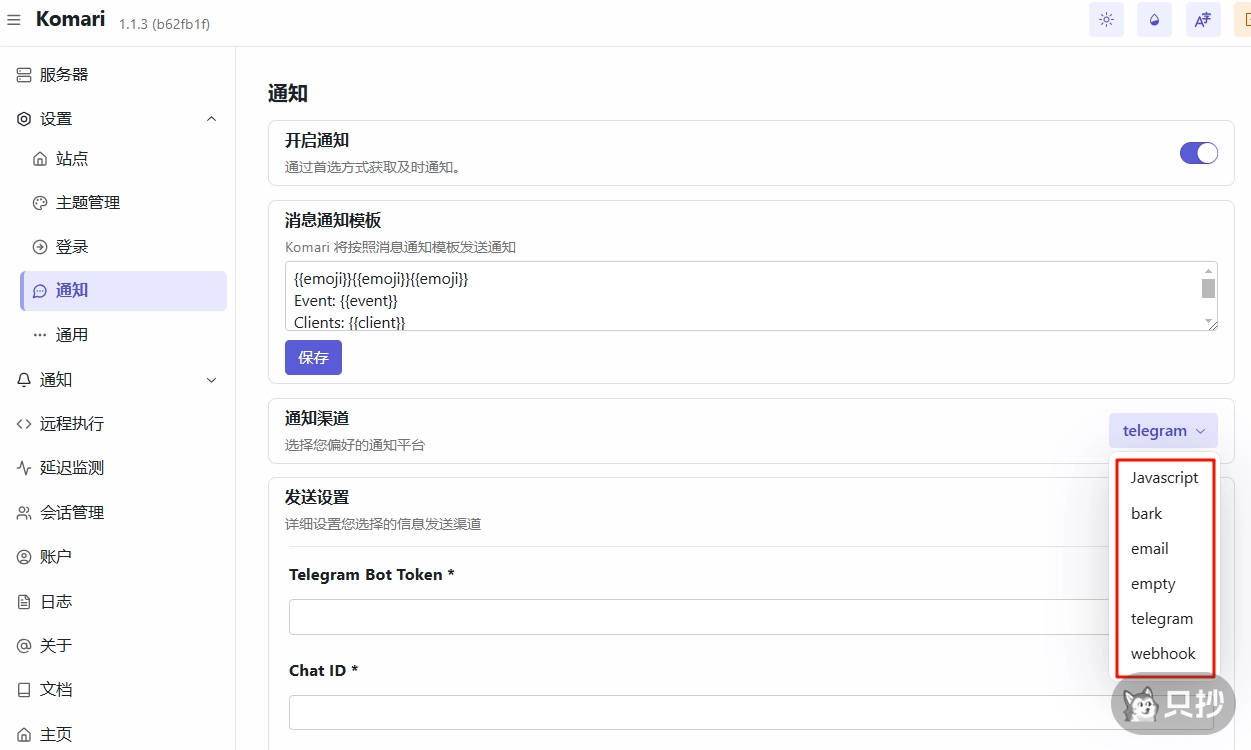
Task: Select email notification channel option
Action: tap(1150, 549)
